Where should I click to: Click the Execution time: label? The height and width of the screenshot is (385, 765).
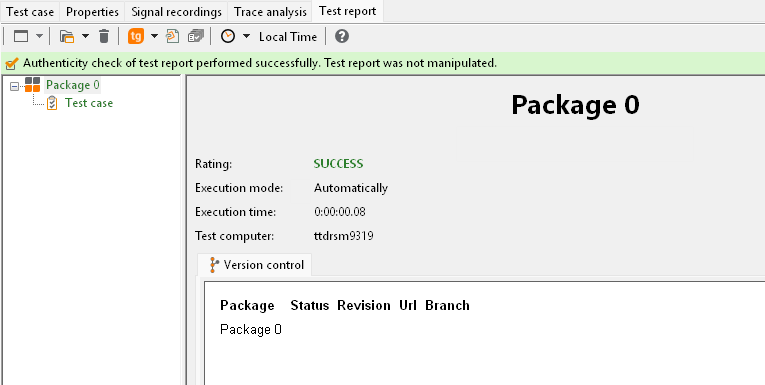[236, 212]
